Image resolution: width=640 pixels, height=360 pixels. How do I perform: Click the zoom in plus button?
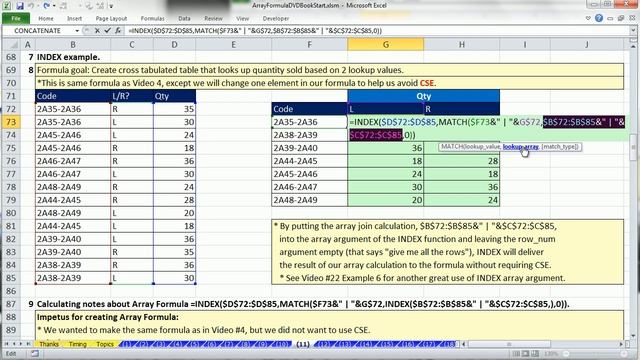click(x=624, y=353)
